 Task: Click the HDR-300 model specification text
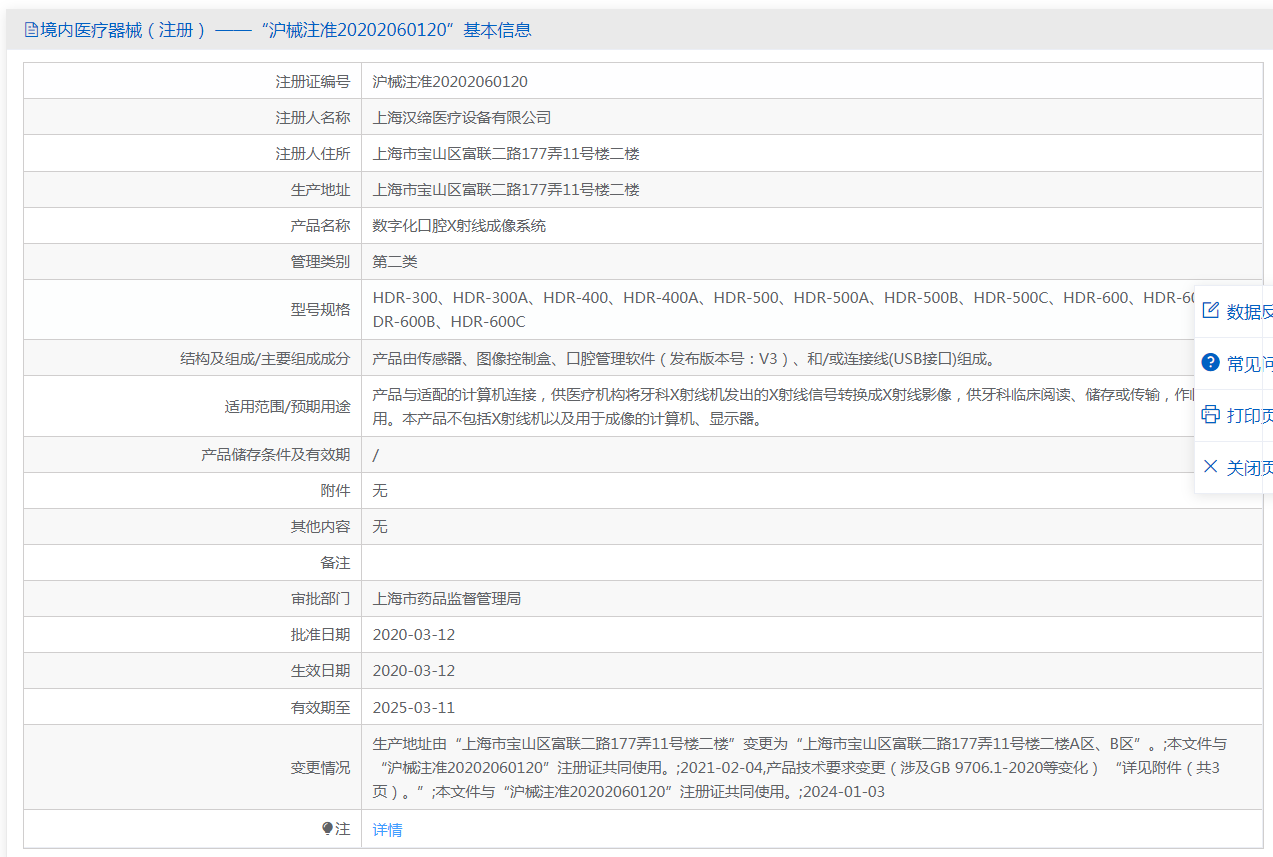785,309
